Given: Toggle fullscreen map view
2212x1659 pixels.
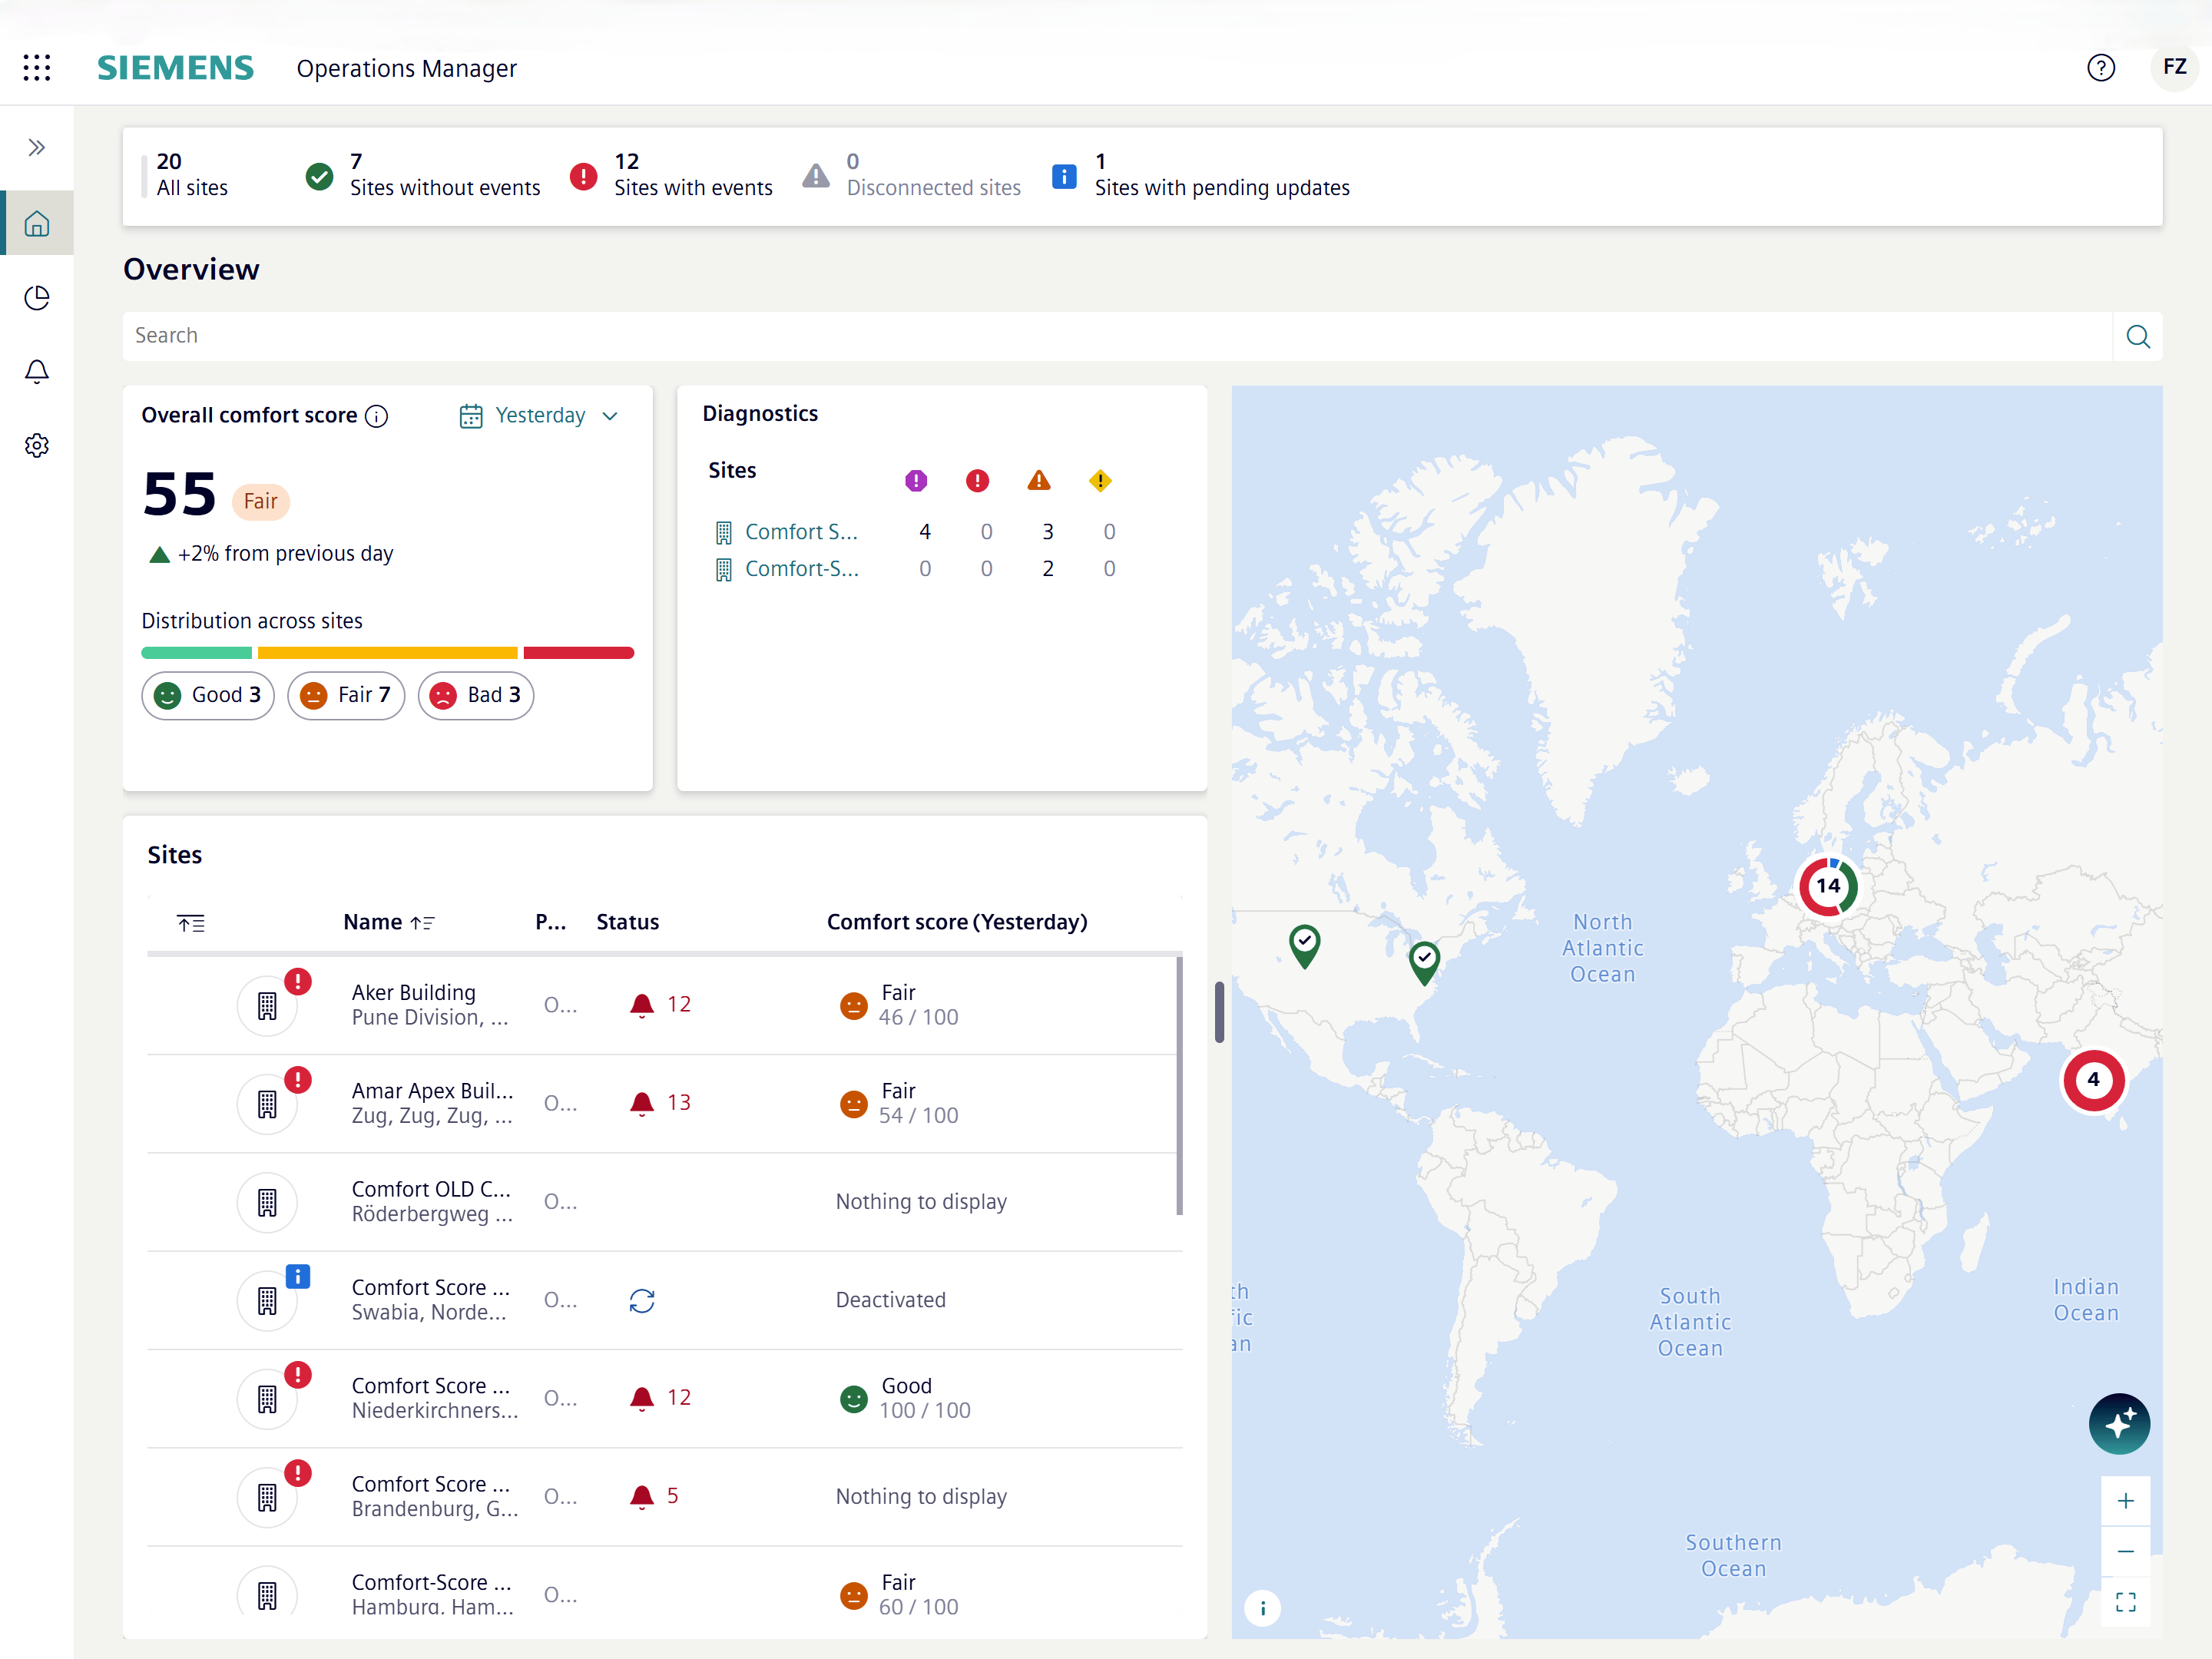Looking at the screenshot, I should pyautogui.click(x=2126, y=1603).
